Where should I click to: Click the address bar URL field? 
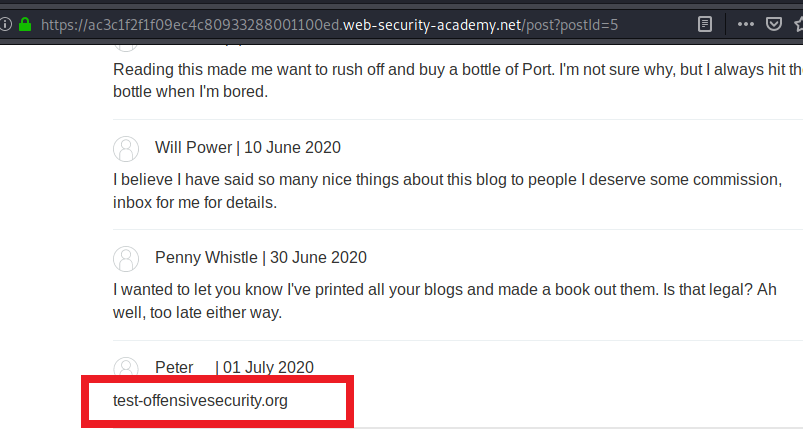[329, 25]
